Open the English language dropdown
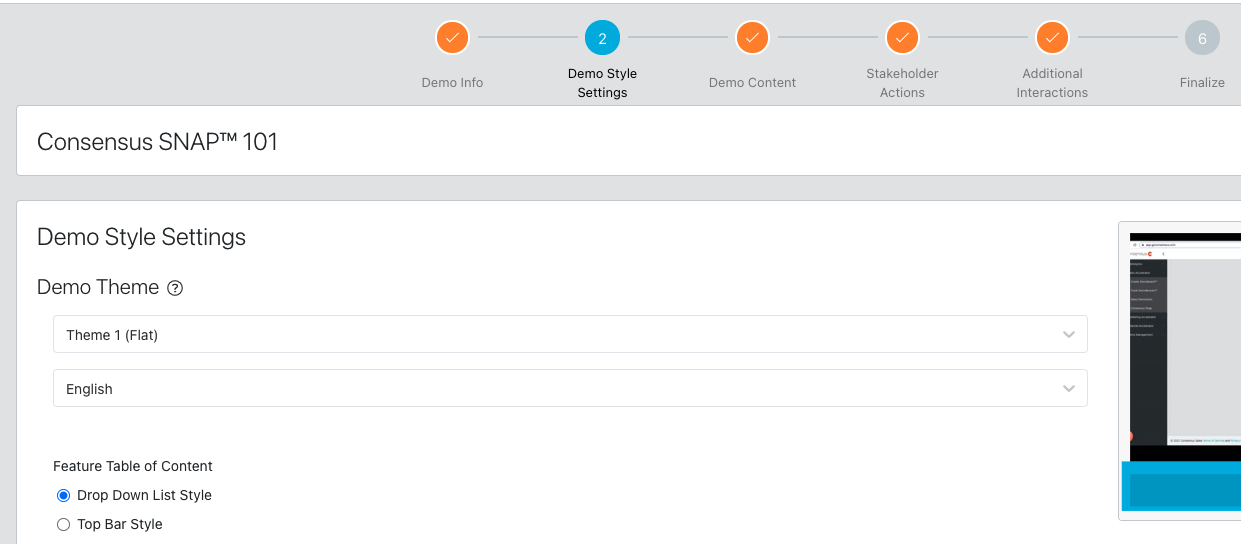This screenshot has width=1241, height=544. pyautogui.click(x=570, y=388)
